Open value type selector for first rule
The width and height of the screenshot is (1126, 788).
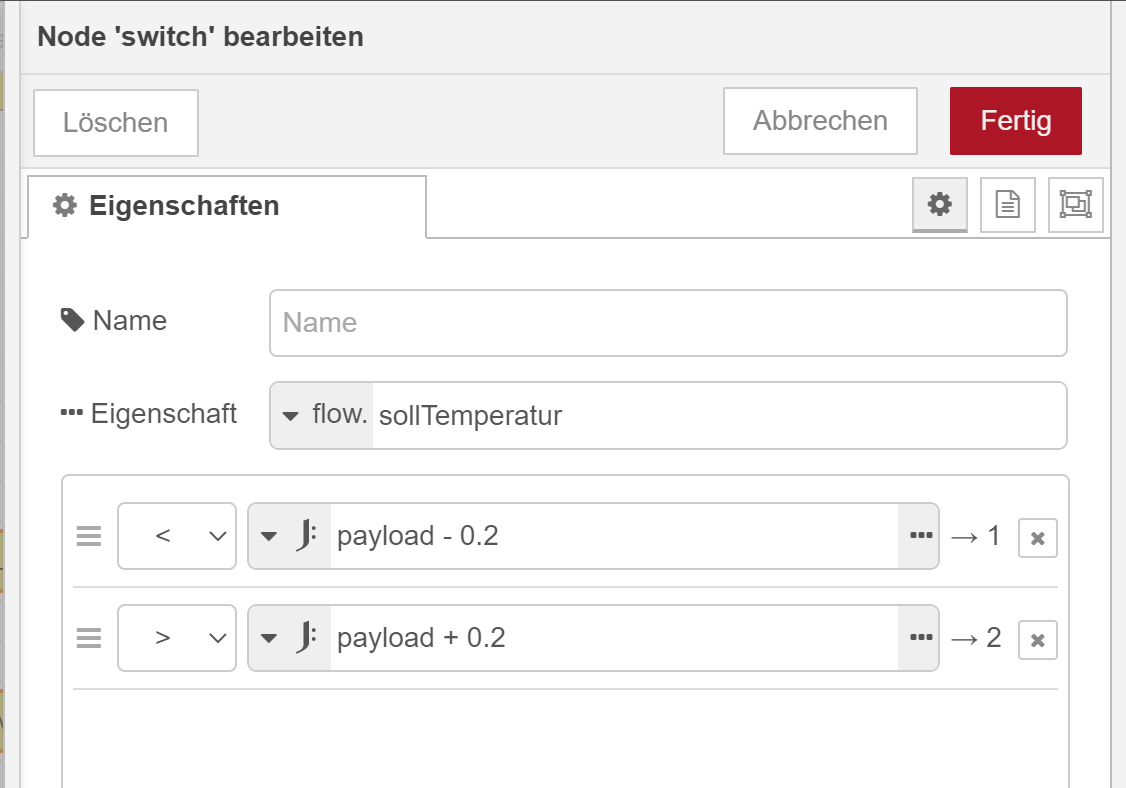(x=289, y=536)
